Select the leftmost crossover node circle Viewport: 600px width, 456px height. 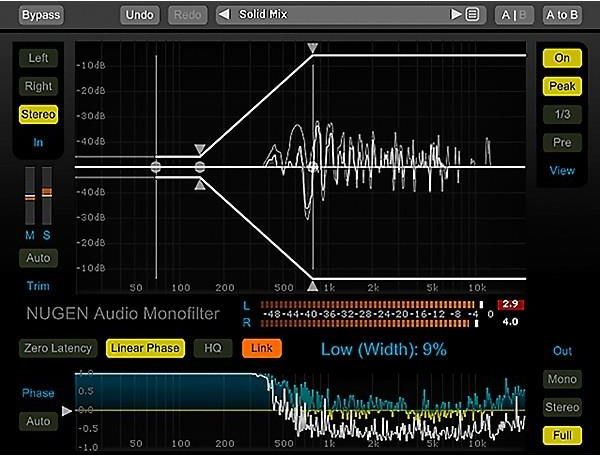[156, 167]
